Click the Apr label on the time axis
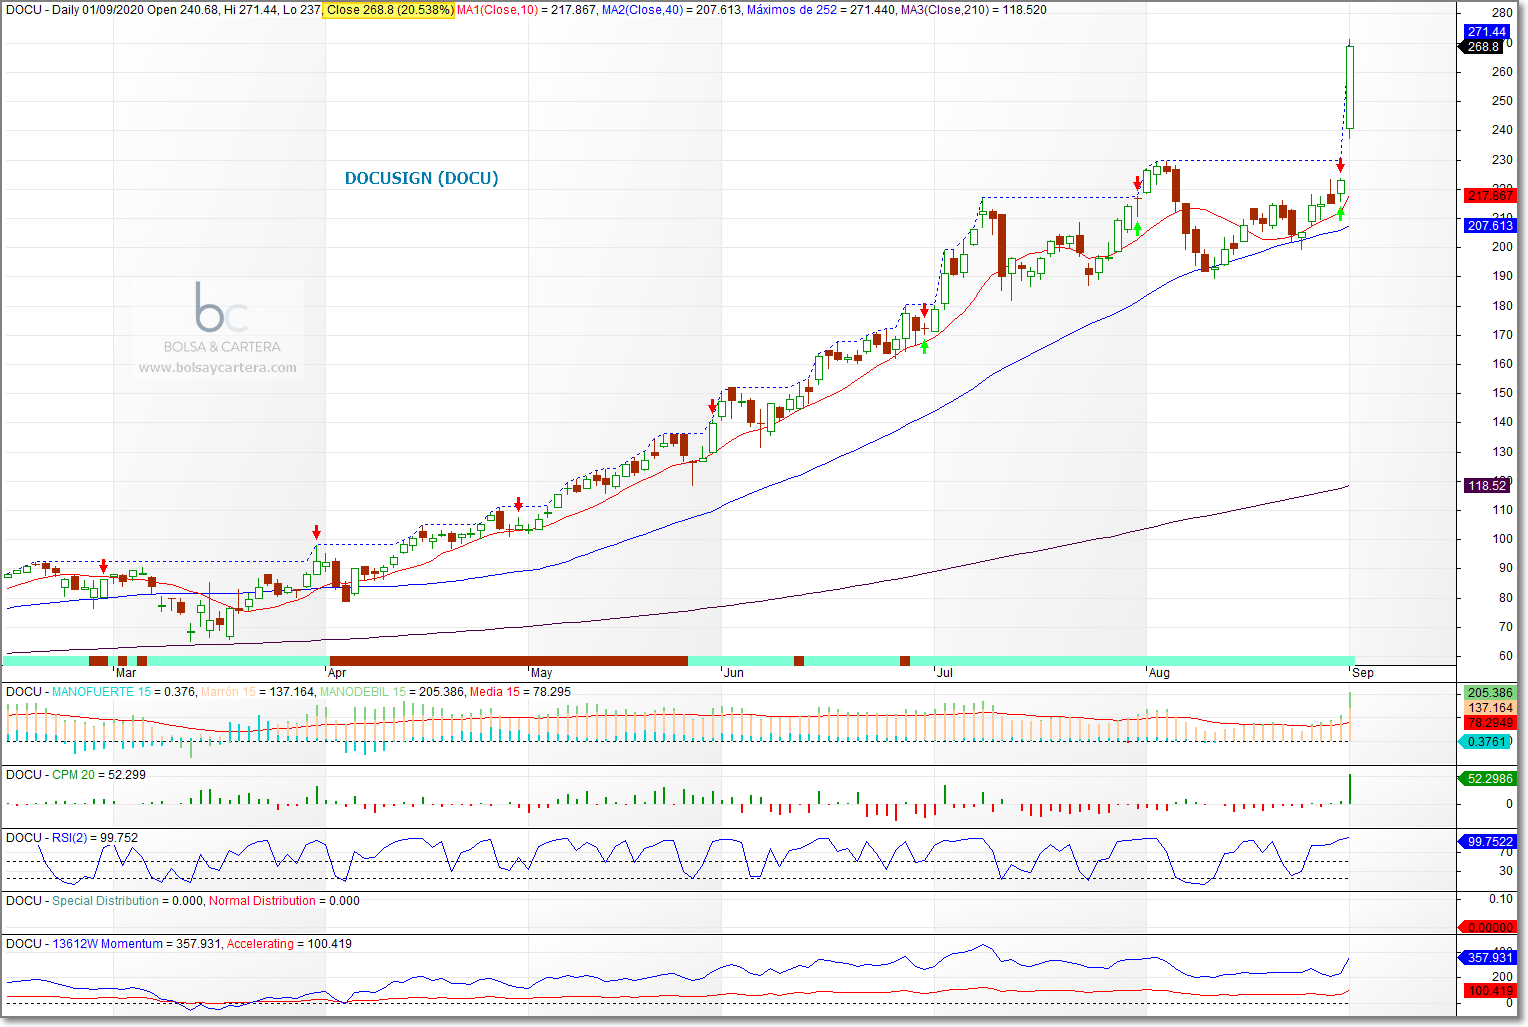This screenshot has height=1027, width=1528. pos(337,673)
